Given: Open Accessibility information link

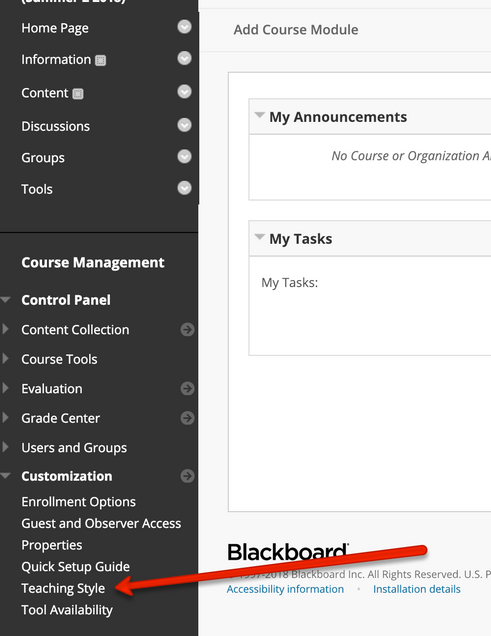Looking at the screenshot, I should [x=285, y=589].
